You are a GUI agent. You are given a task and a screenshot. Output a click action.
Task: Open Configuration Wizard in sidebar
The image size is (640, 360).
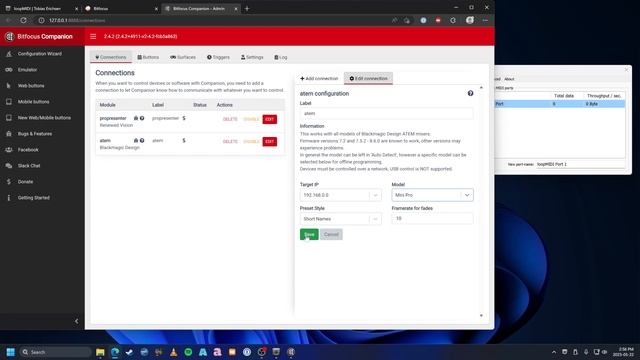40,54
